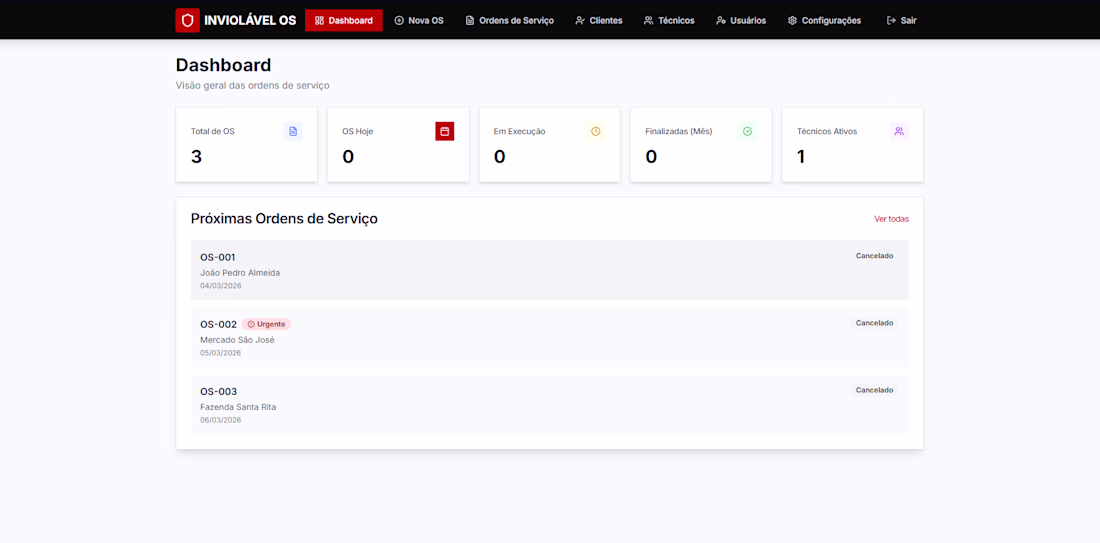This screenshot has height=543, width=1100.
Task: Click the user-gear icon beside Usuários
Action: tap(720, 20)
